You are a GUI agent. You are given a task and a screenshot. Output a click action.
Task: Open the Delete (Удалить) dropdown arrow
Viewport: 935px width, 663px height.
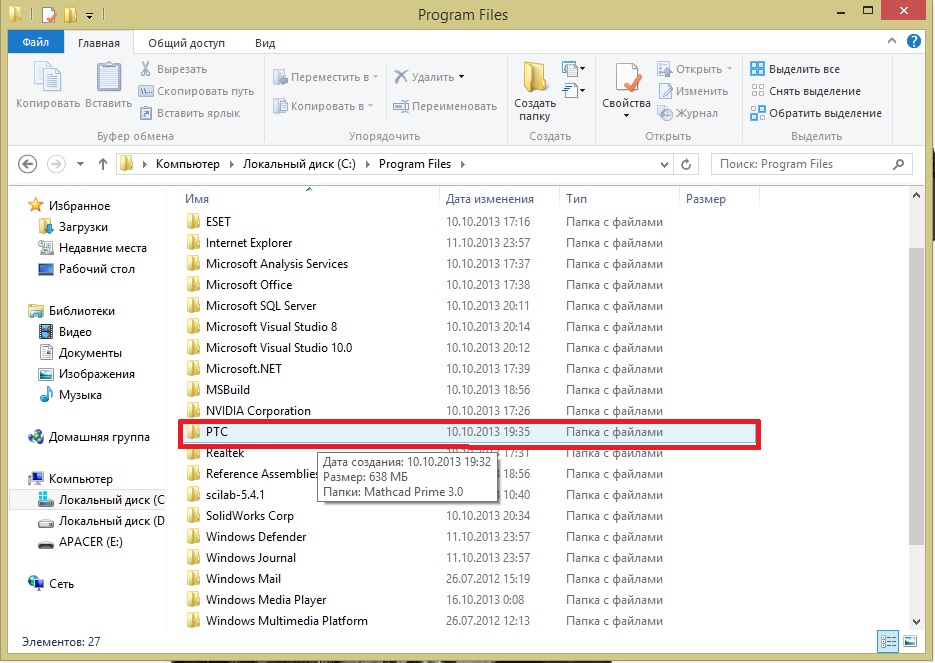(462, 77)
